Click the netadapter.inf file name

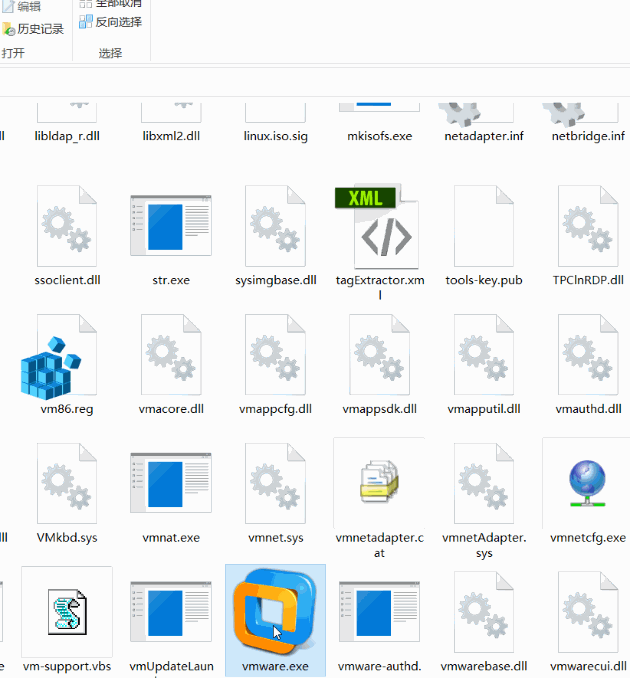[484, 136]
